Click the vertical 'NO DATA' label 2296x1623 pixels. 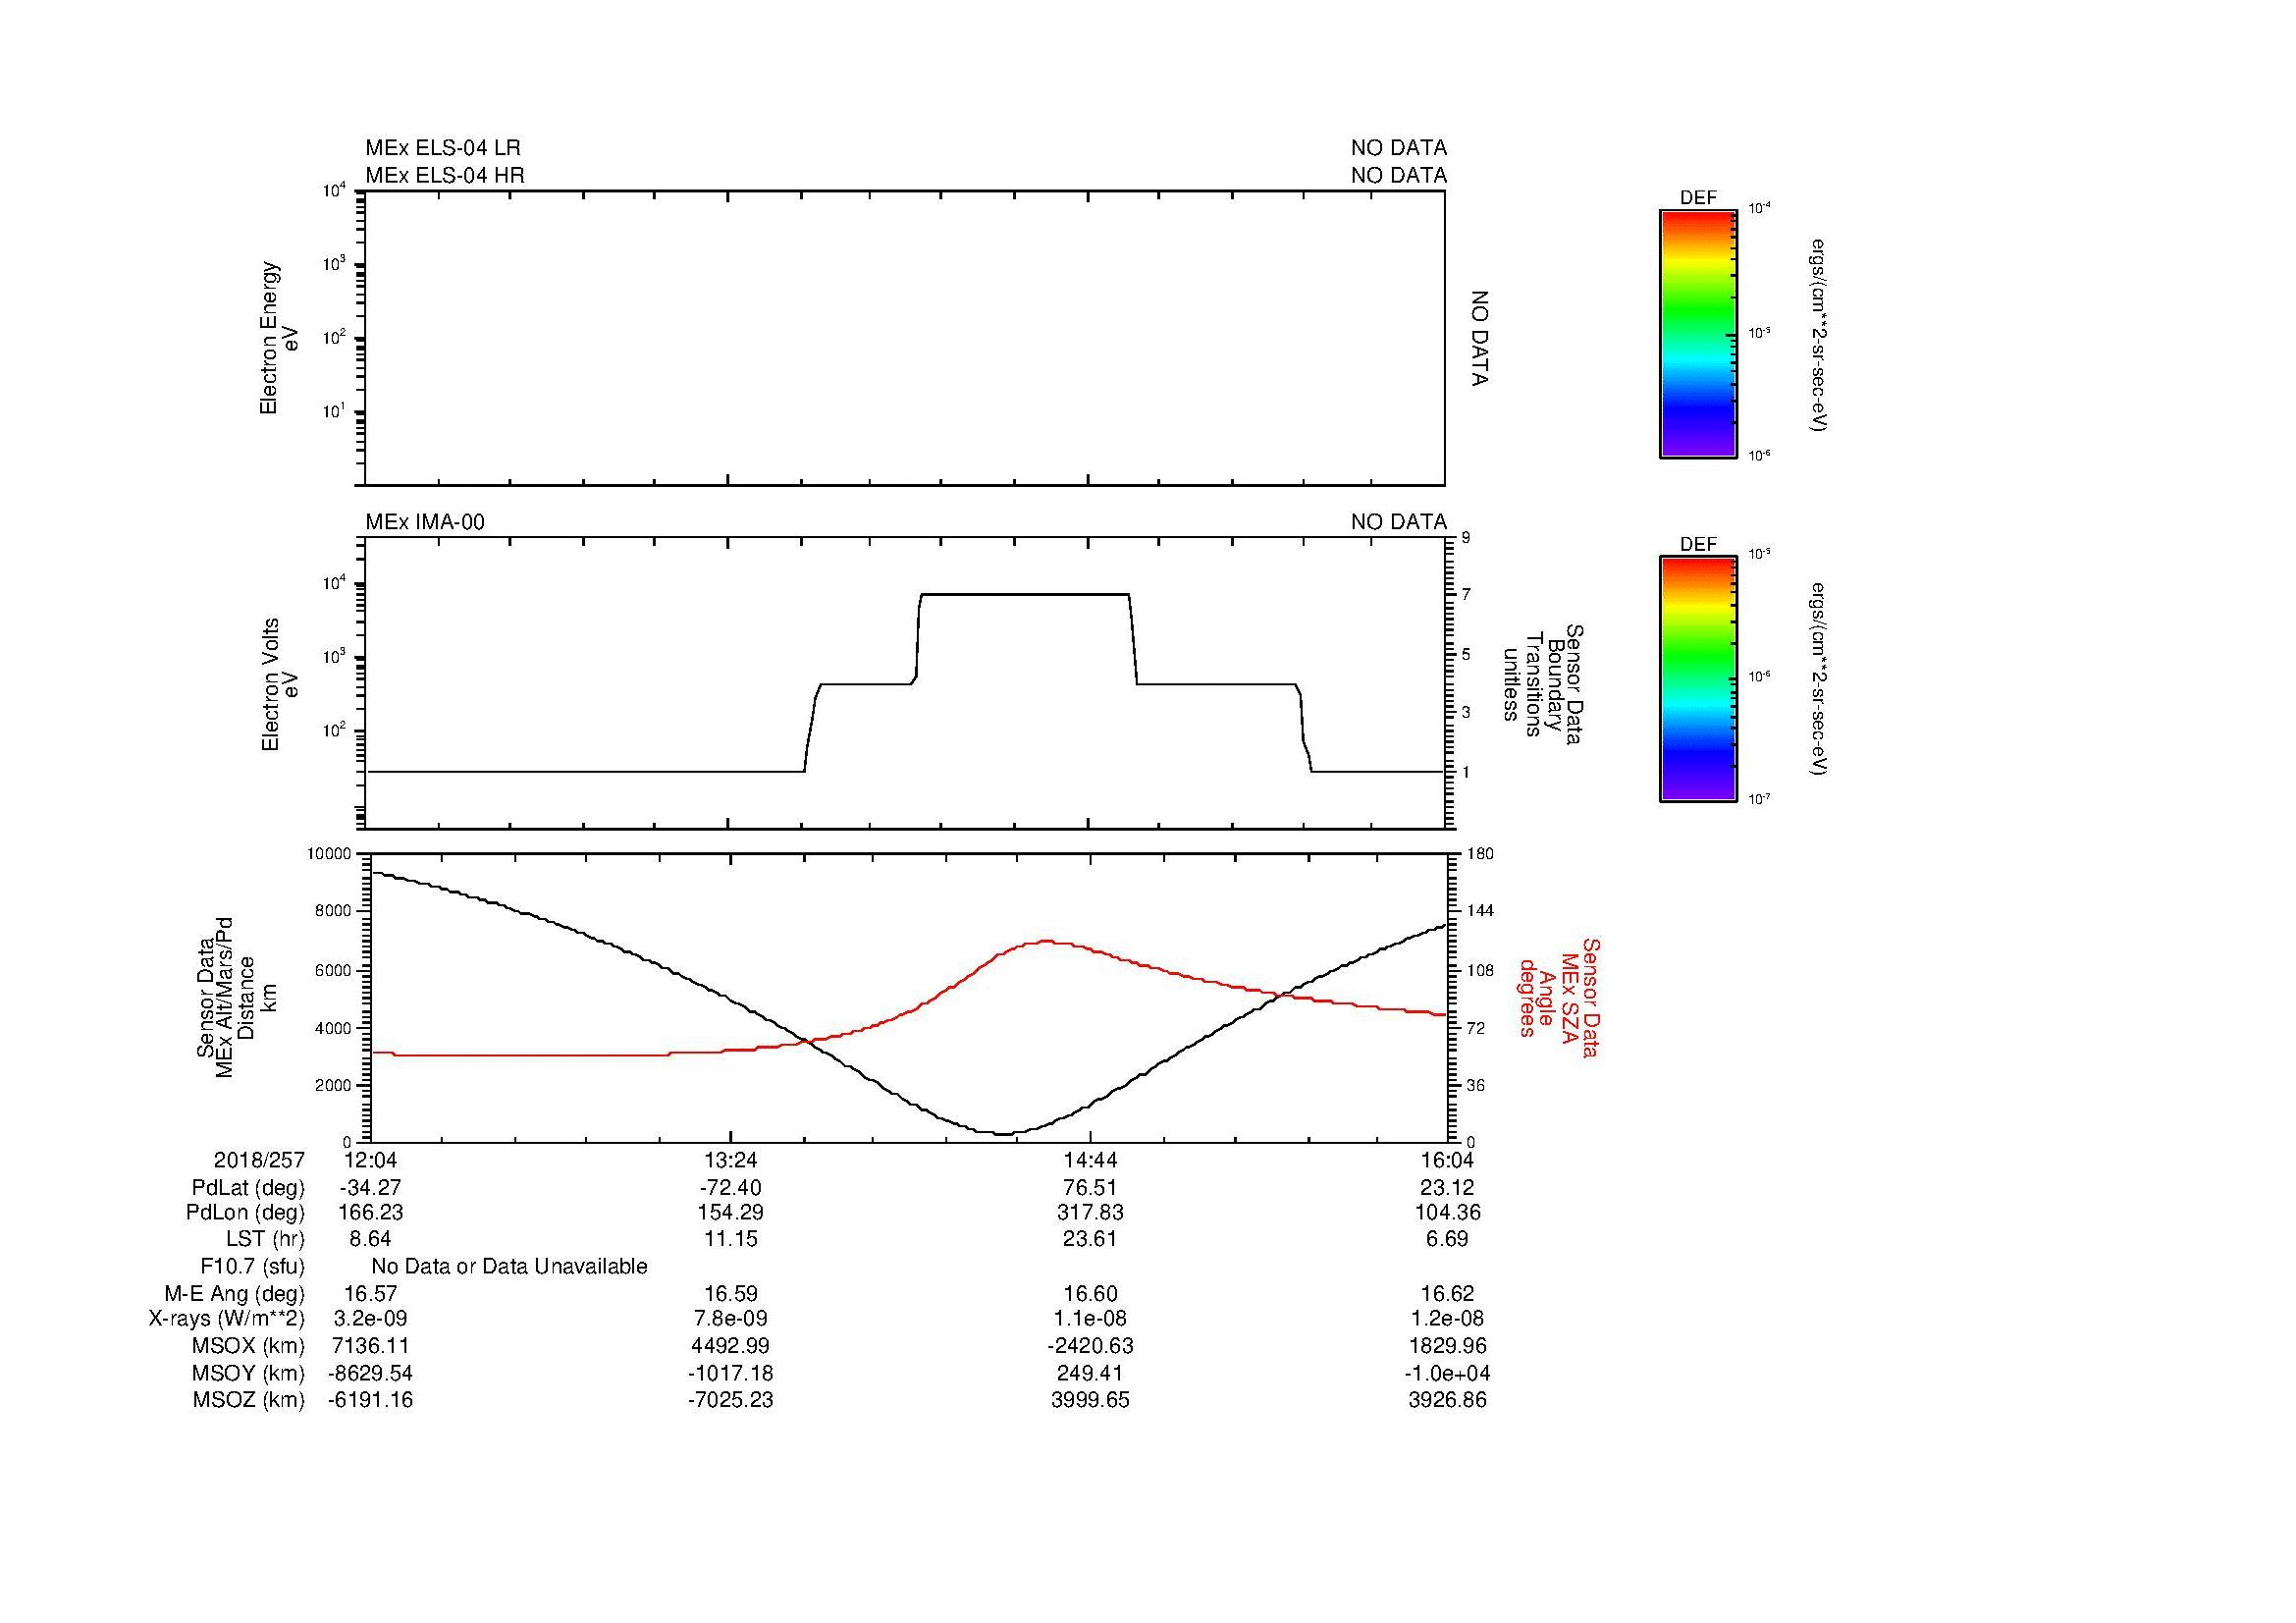(x=1480, y=338)
